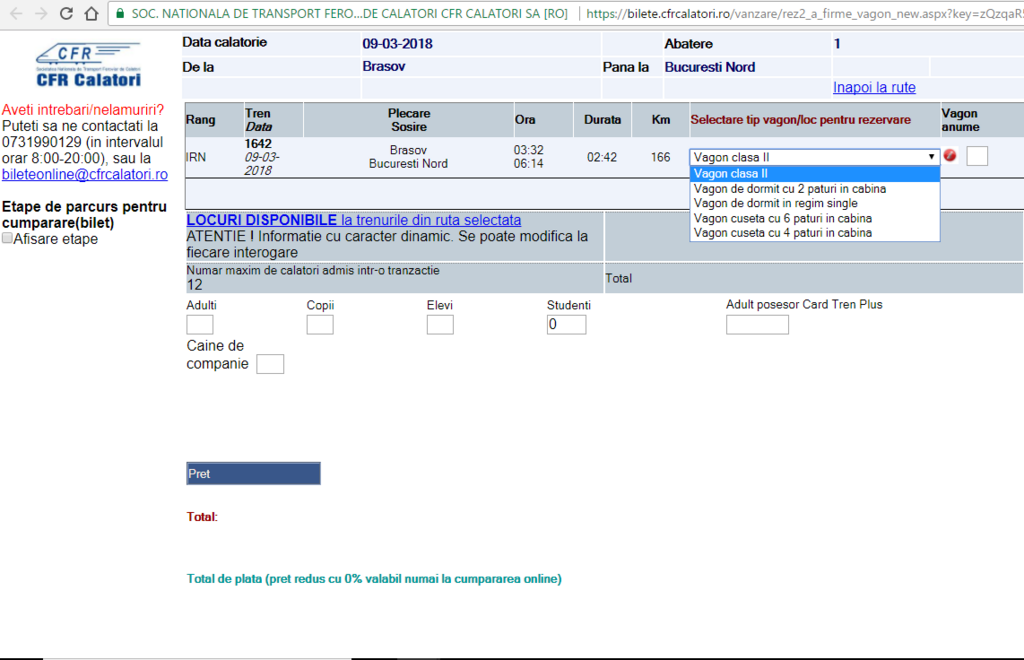Click the browser address bar URL
This screenshot has width=1024, height=660.
(x=803, y=13)
